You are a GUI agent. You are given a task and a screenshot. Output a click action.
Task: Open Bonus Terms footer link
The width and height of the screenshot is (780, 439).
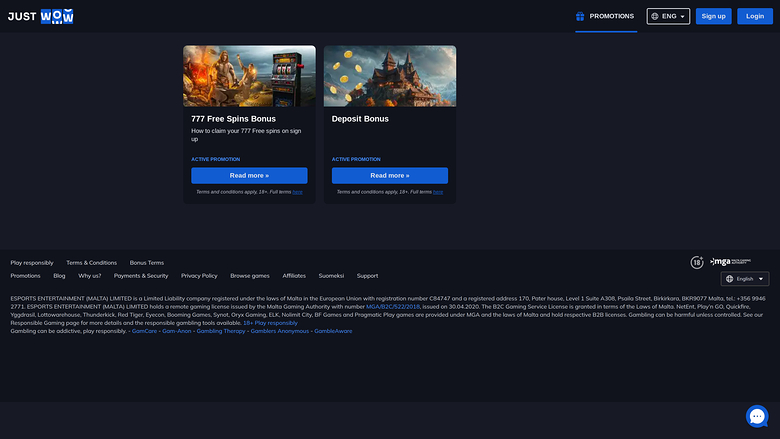point(147,263)
